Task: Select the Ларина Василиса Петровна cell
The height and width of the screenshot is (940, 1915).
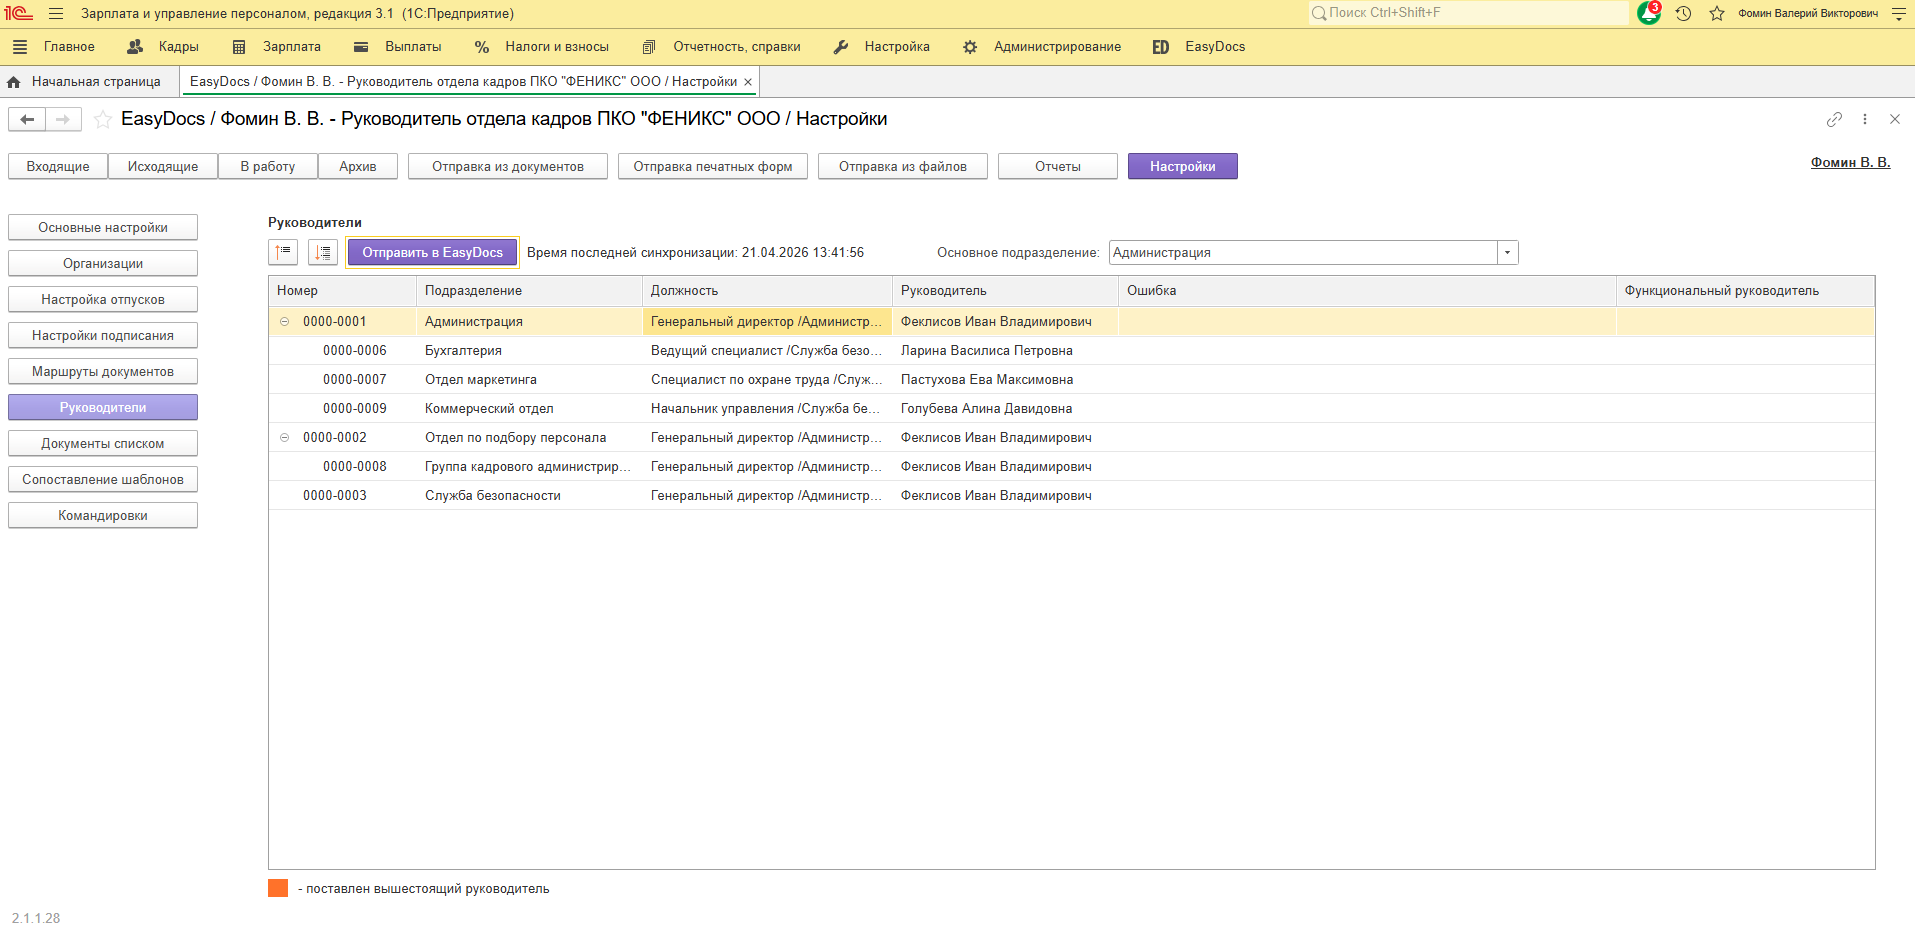Action: click(1005, 351)
